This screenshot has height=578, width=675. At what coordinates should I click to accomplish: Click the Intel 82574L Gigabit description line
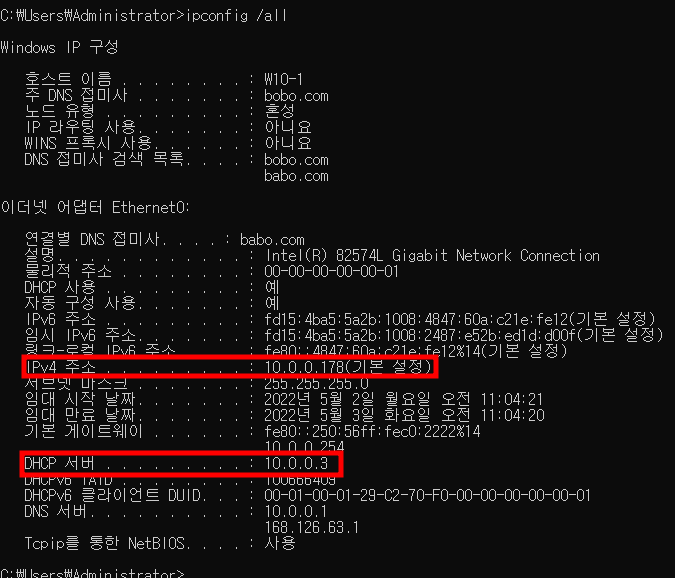coord(433,256)
